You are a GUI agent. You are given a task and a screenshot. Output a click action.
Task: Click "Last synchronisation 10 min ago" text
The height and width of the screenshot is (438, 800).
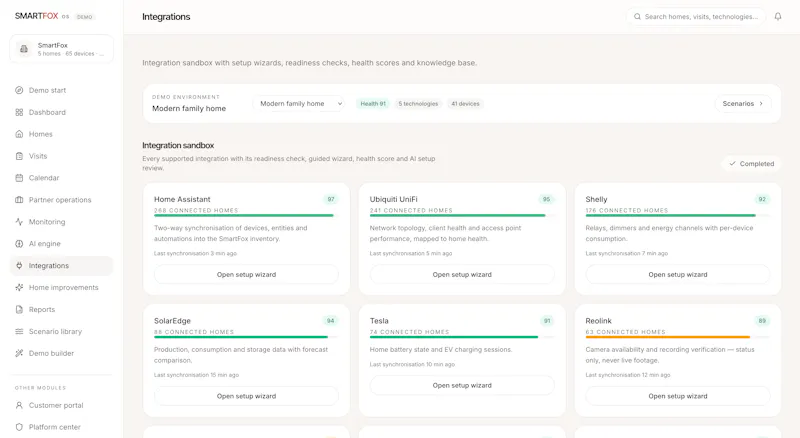pyautogui.click(x=412, y=364)
